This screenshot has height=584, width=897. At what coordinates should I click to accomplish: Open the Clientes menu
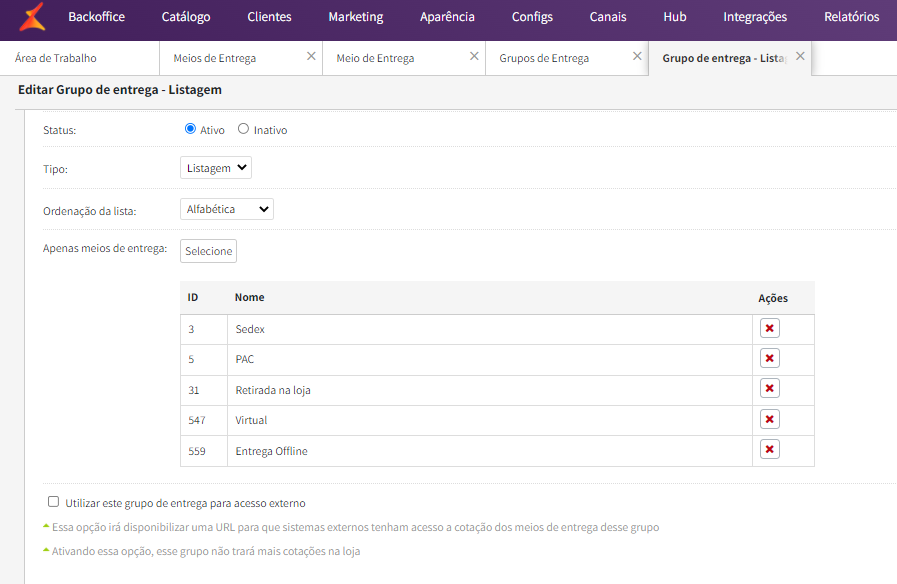coord(269,17)
